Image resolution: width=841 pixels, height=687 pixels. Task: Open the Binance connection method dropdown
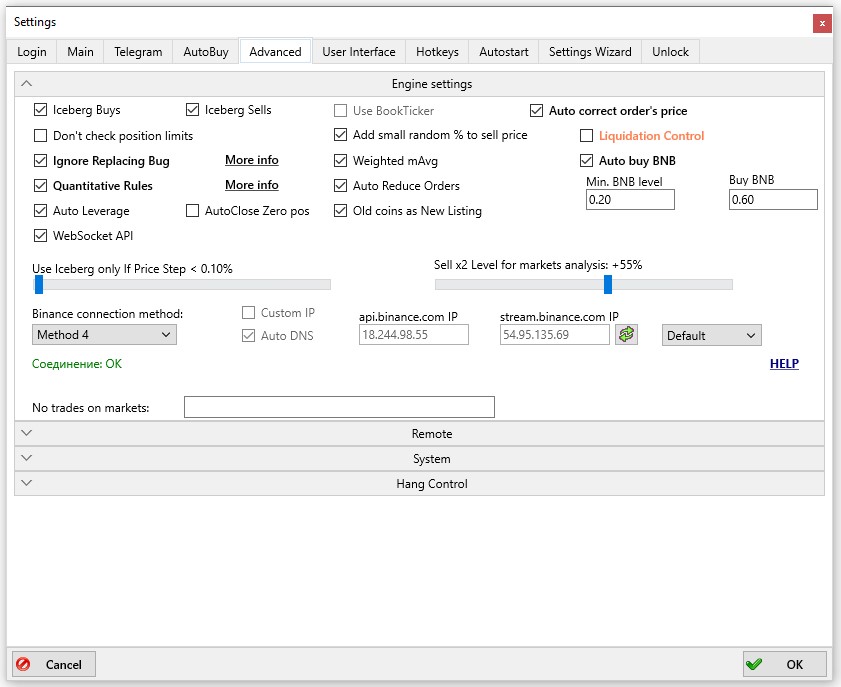[x=104, y=335]
